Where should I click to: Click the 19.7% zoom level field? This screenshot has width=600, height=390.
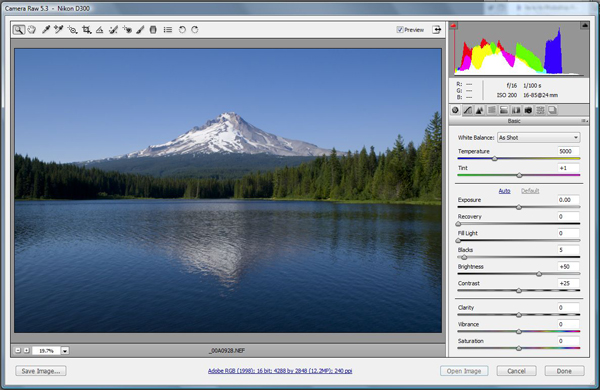click(46, 351)
